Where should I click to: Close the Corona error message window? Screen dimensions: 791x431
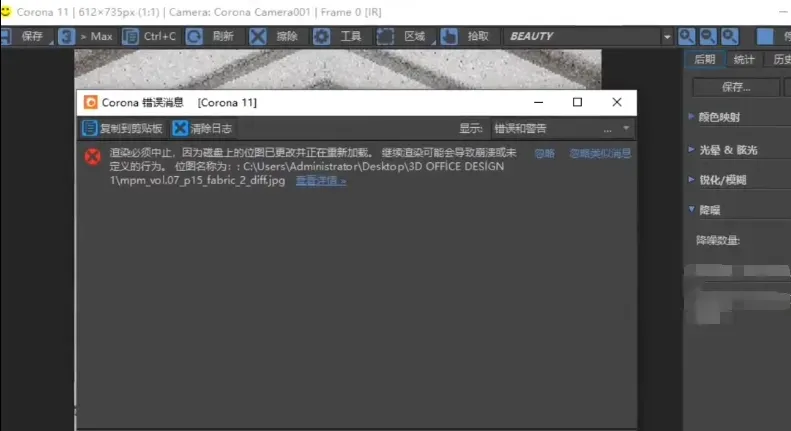pos(616,102)
